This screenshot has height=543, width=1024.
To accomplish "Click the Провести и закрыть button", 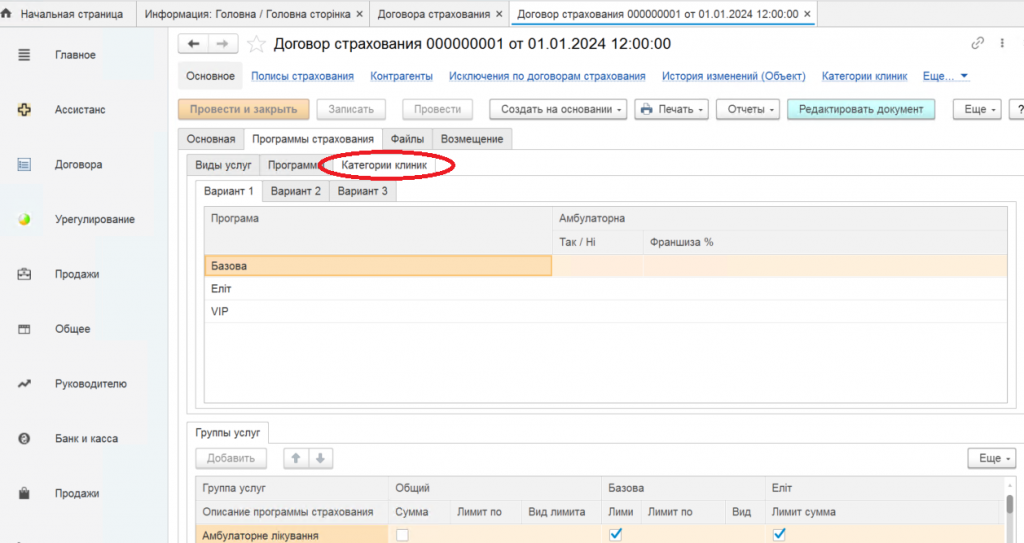I will [242, 109].
